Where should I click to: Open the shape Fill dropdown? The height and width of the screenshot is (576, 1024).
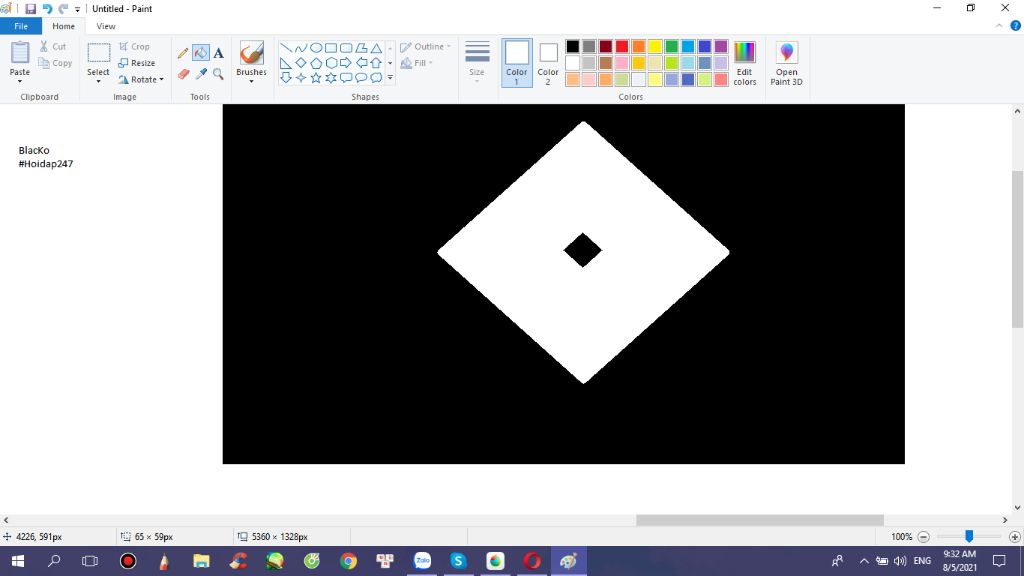(x=416, y=63)
